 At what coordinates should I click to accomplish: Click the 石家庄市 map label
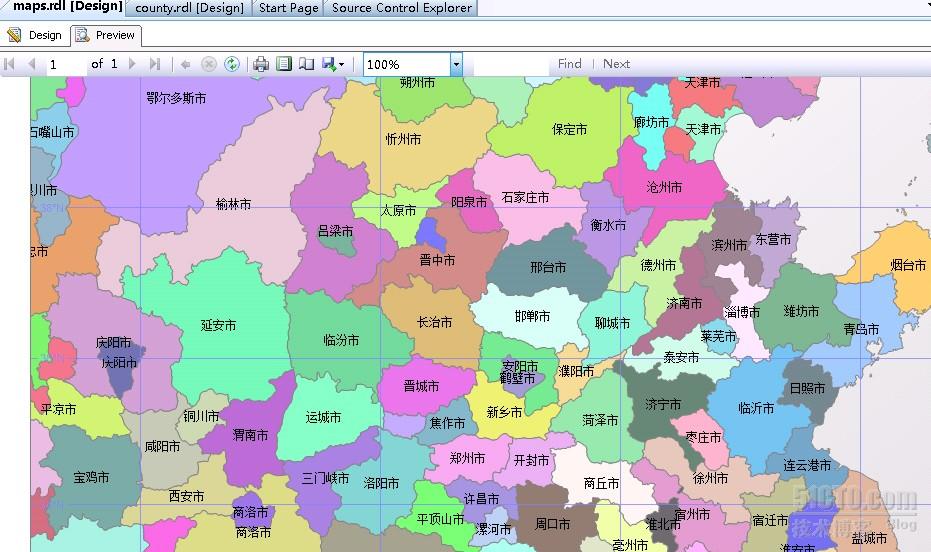click(525, 197)
